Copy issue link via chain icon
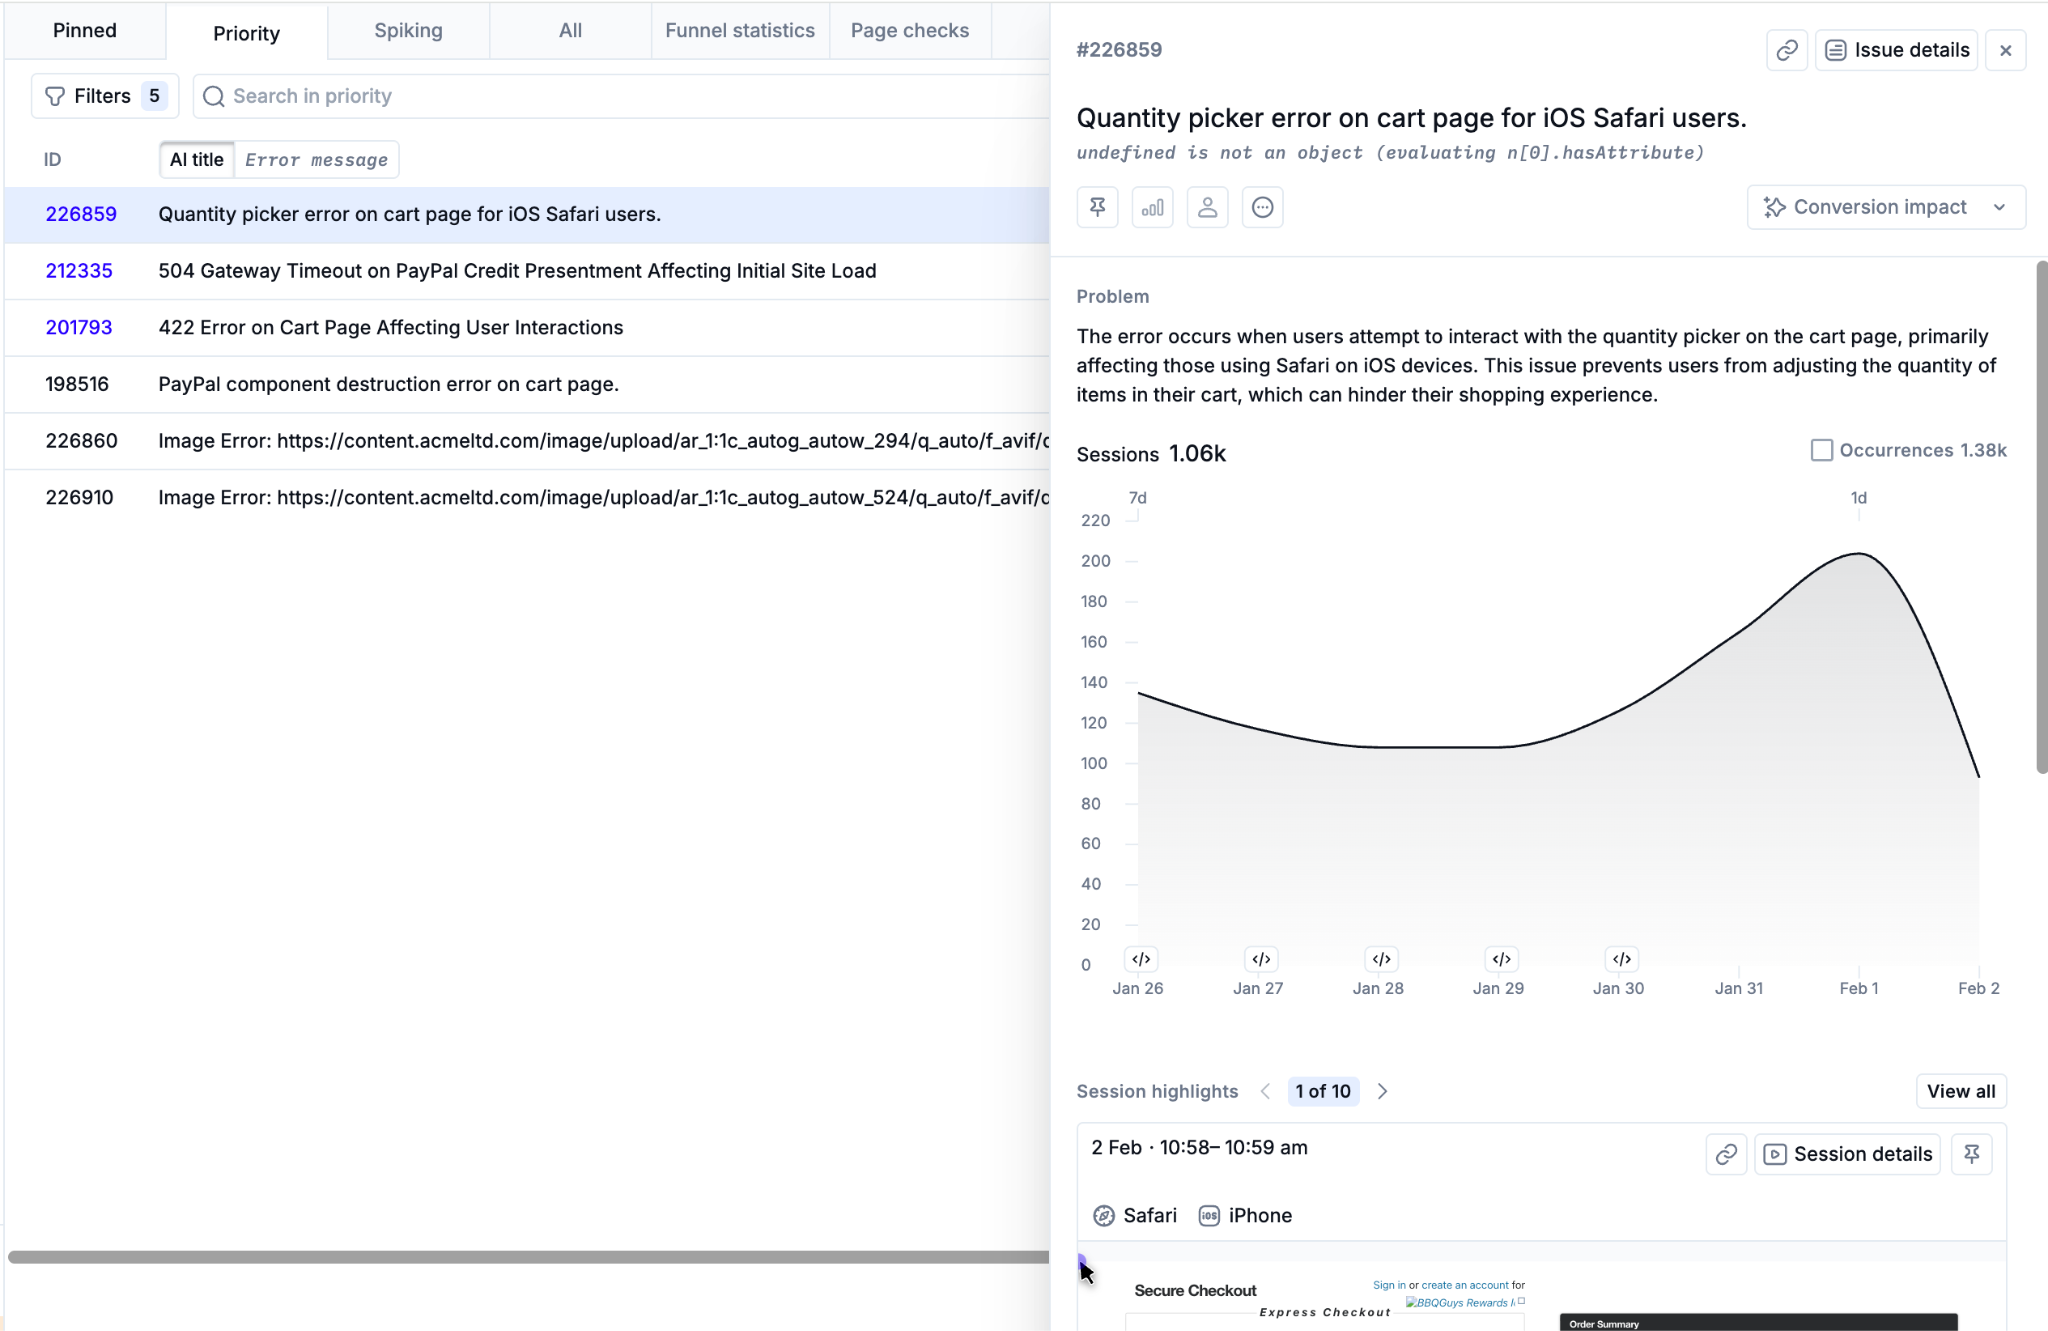 [x=1786, y=50]
